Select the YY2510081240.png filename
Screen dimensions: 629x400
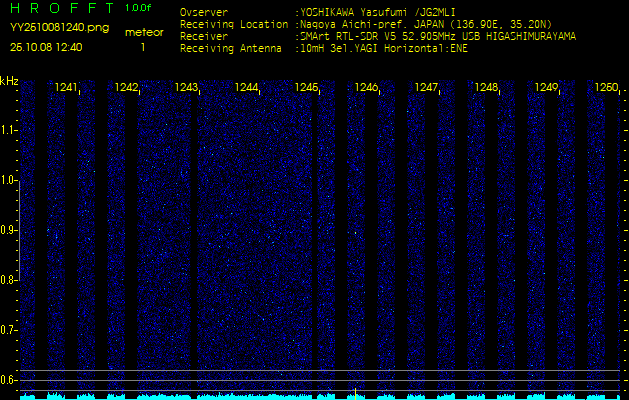59,28
